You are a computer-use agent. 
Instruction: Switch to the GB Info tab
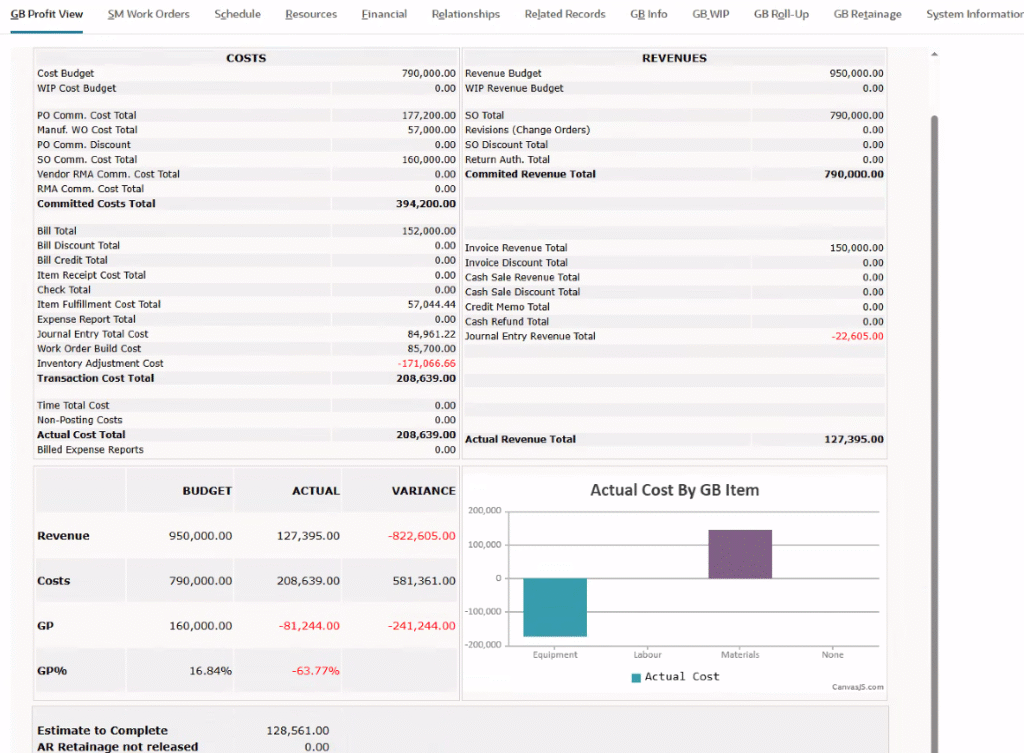[649, 14]
